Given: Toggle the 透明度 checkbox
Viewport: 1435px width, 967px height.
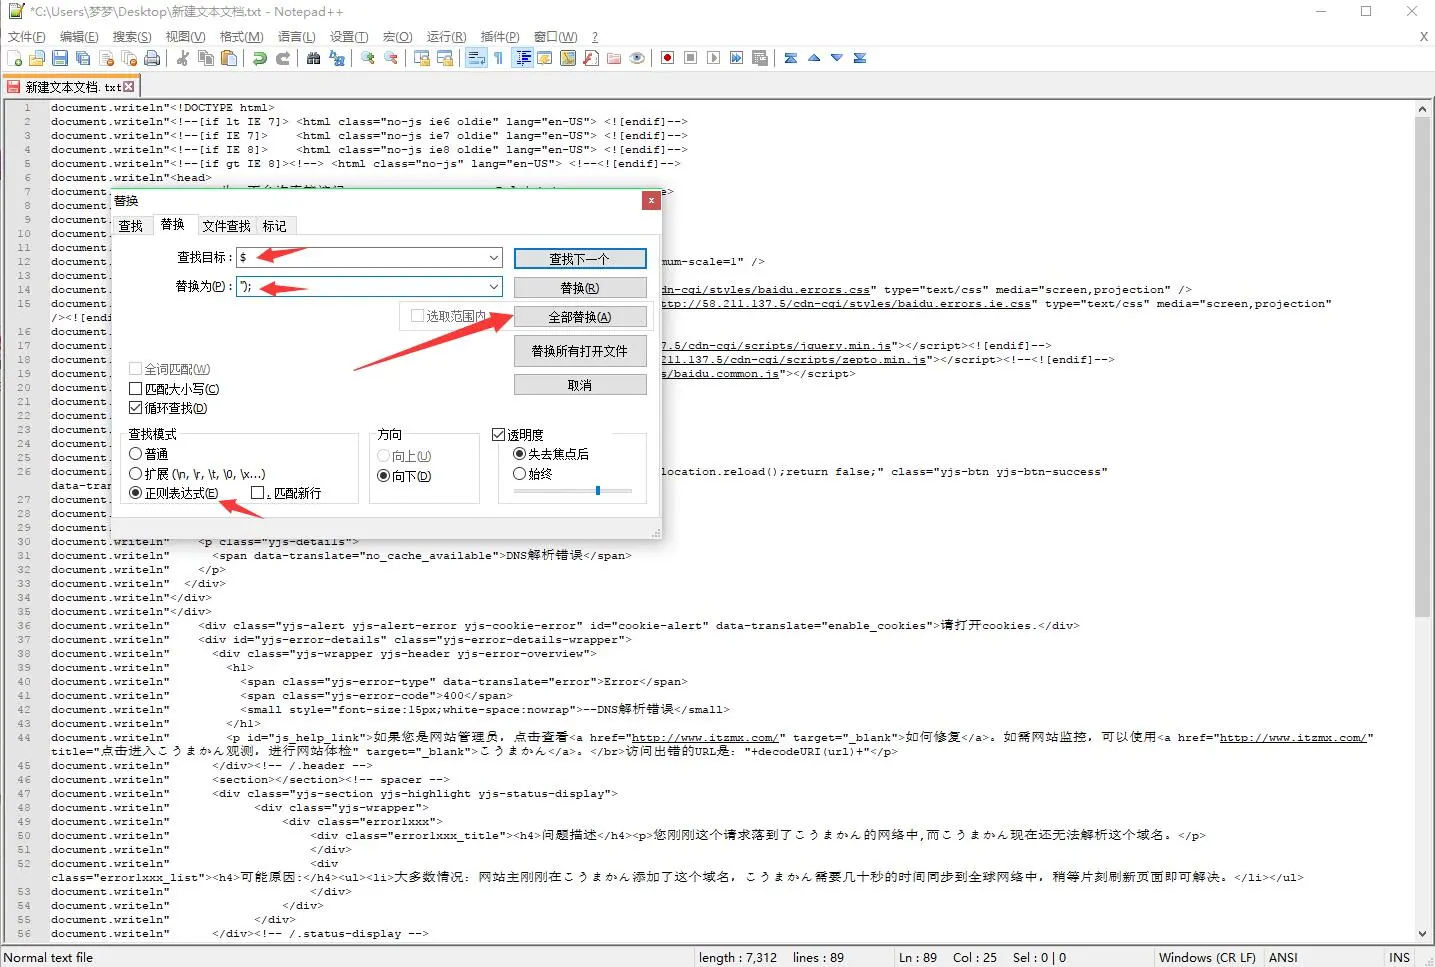Looking at the screenshot, I should pyautogui.click(x=498, y=434).
